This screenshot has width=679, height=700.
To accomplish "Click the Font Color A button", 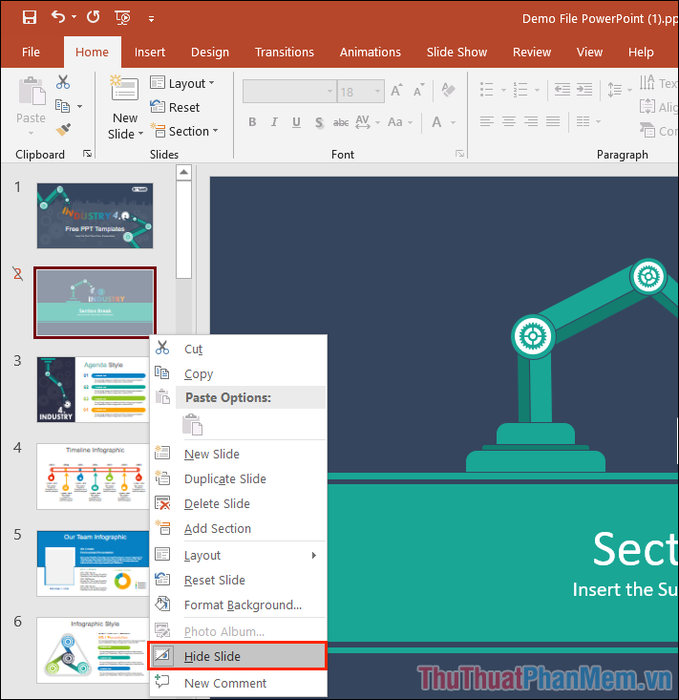I will (437, 122).
